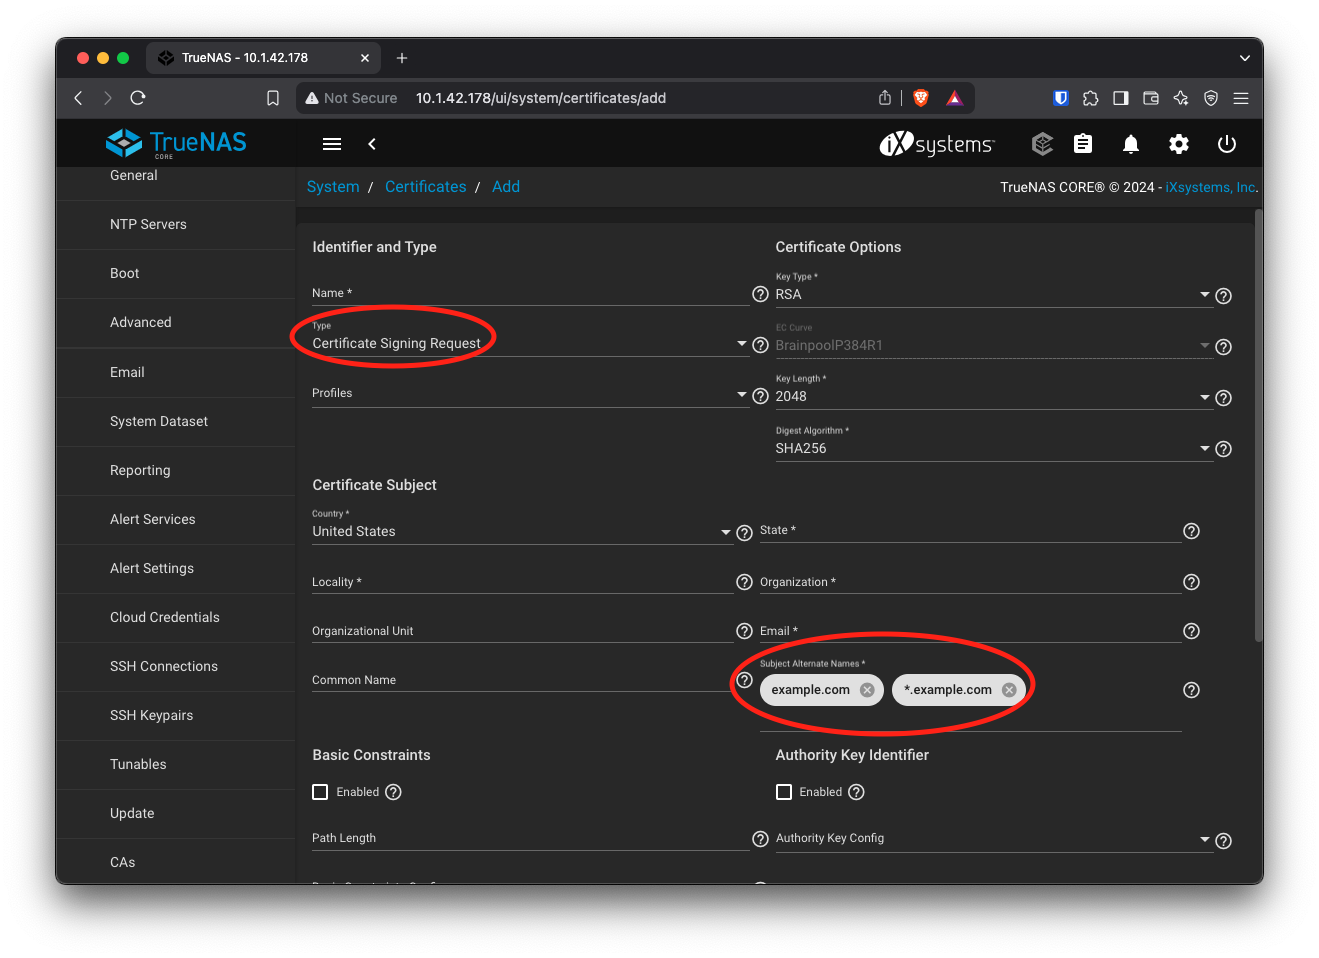Show help for the Type field
The width and height of the screenshot is (1319, 958).
point(760,345)
